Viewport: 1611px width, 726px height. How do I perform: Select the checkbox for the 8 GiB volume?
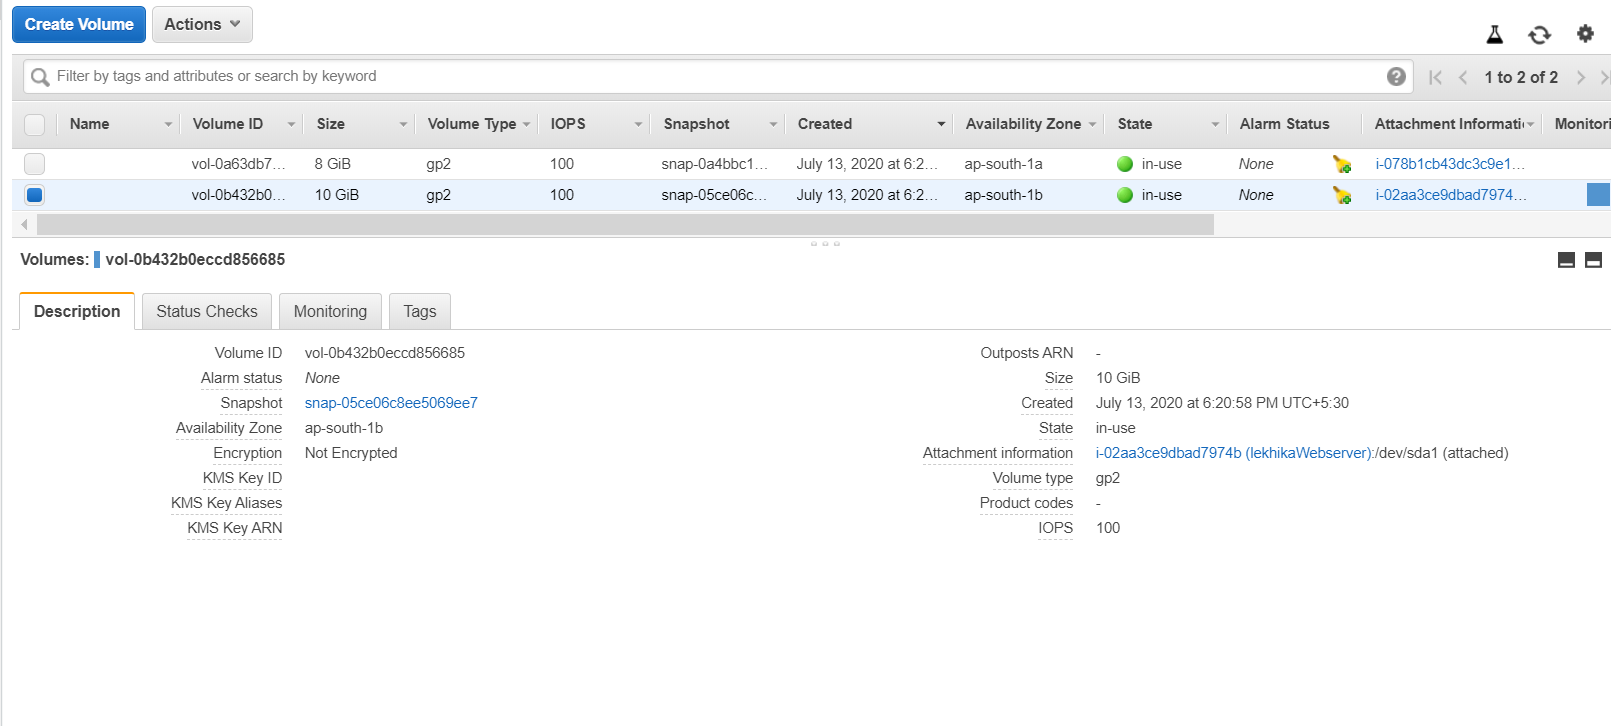[x=35, y=164]
